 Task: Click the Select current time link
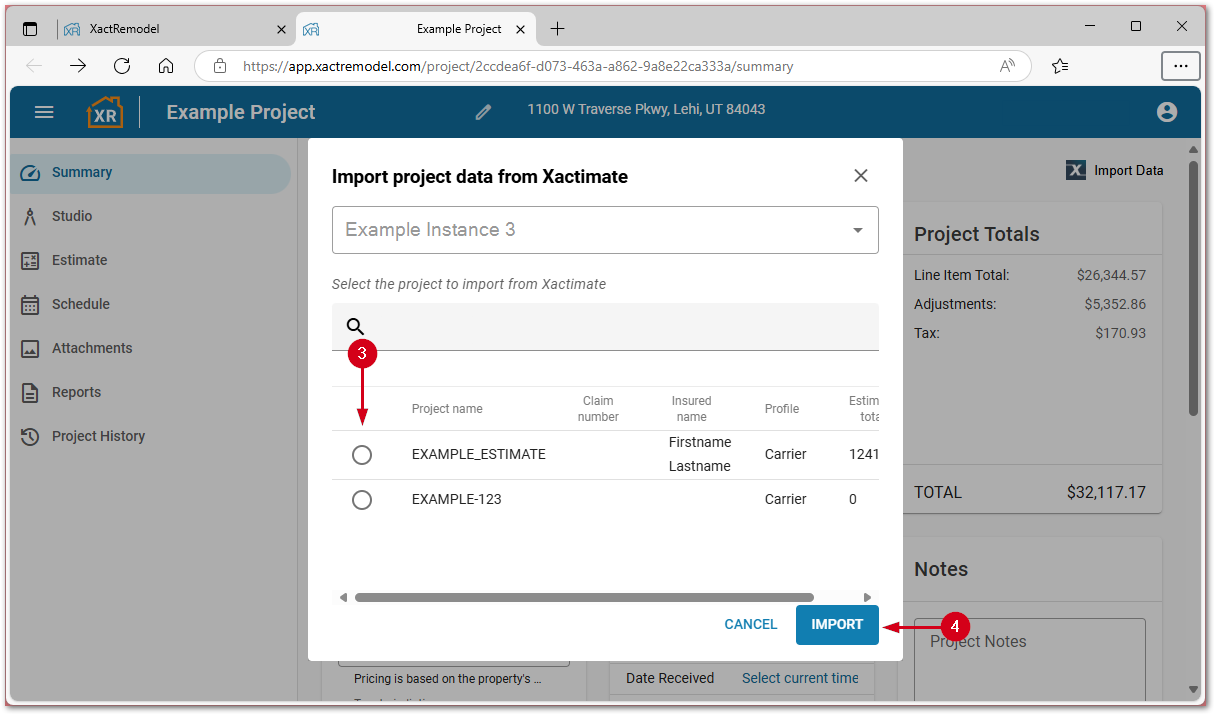point(800,678)
